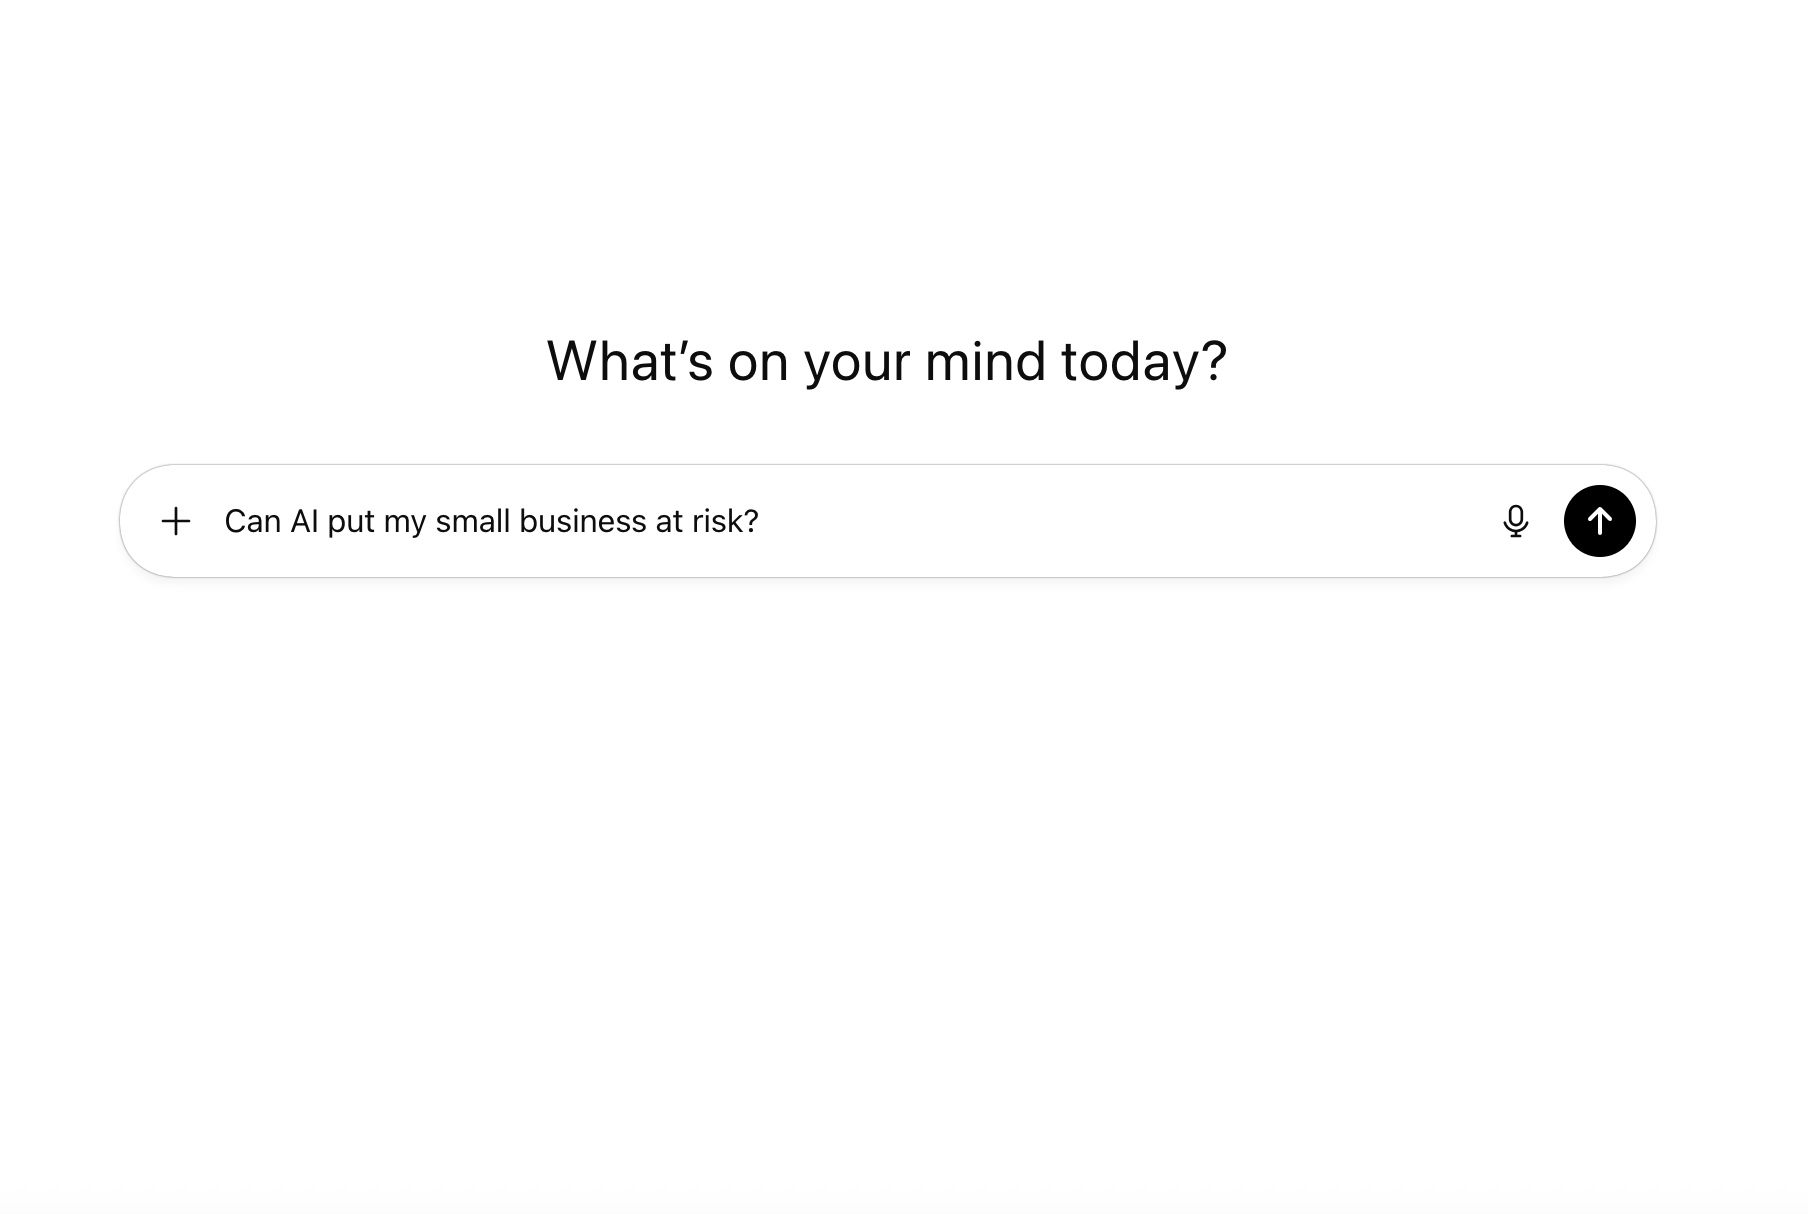Click the word "risk?" in the prompt
Image resolution: width=1808 pixels, height=1214 pixels.
[725, 521]
